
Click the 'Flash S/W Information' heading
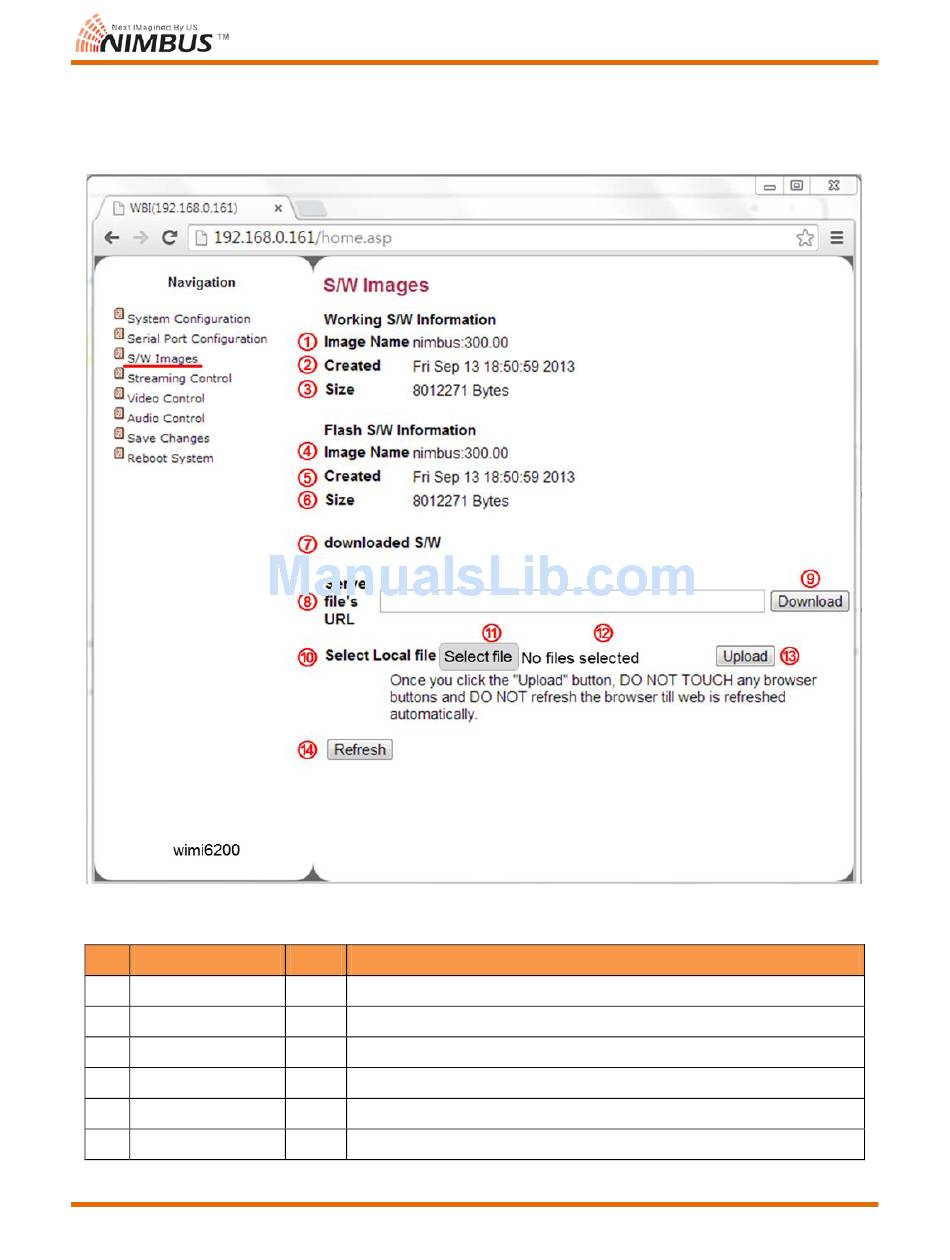coord(400,430)
